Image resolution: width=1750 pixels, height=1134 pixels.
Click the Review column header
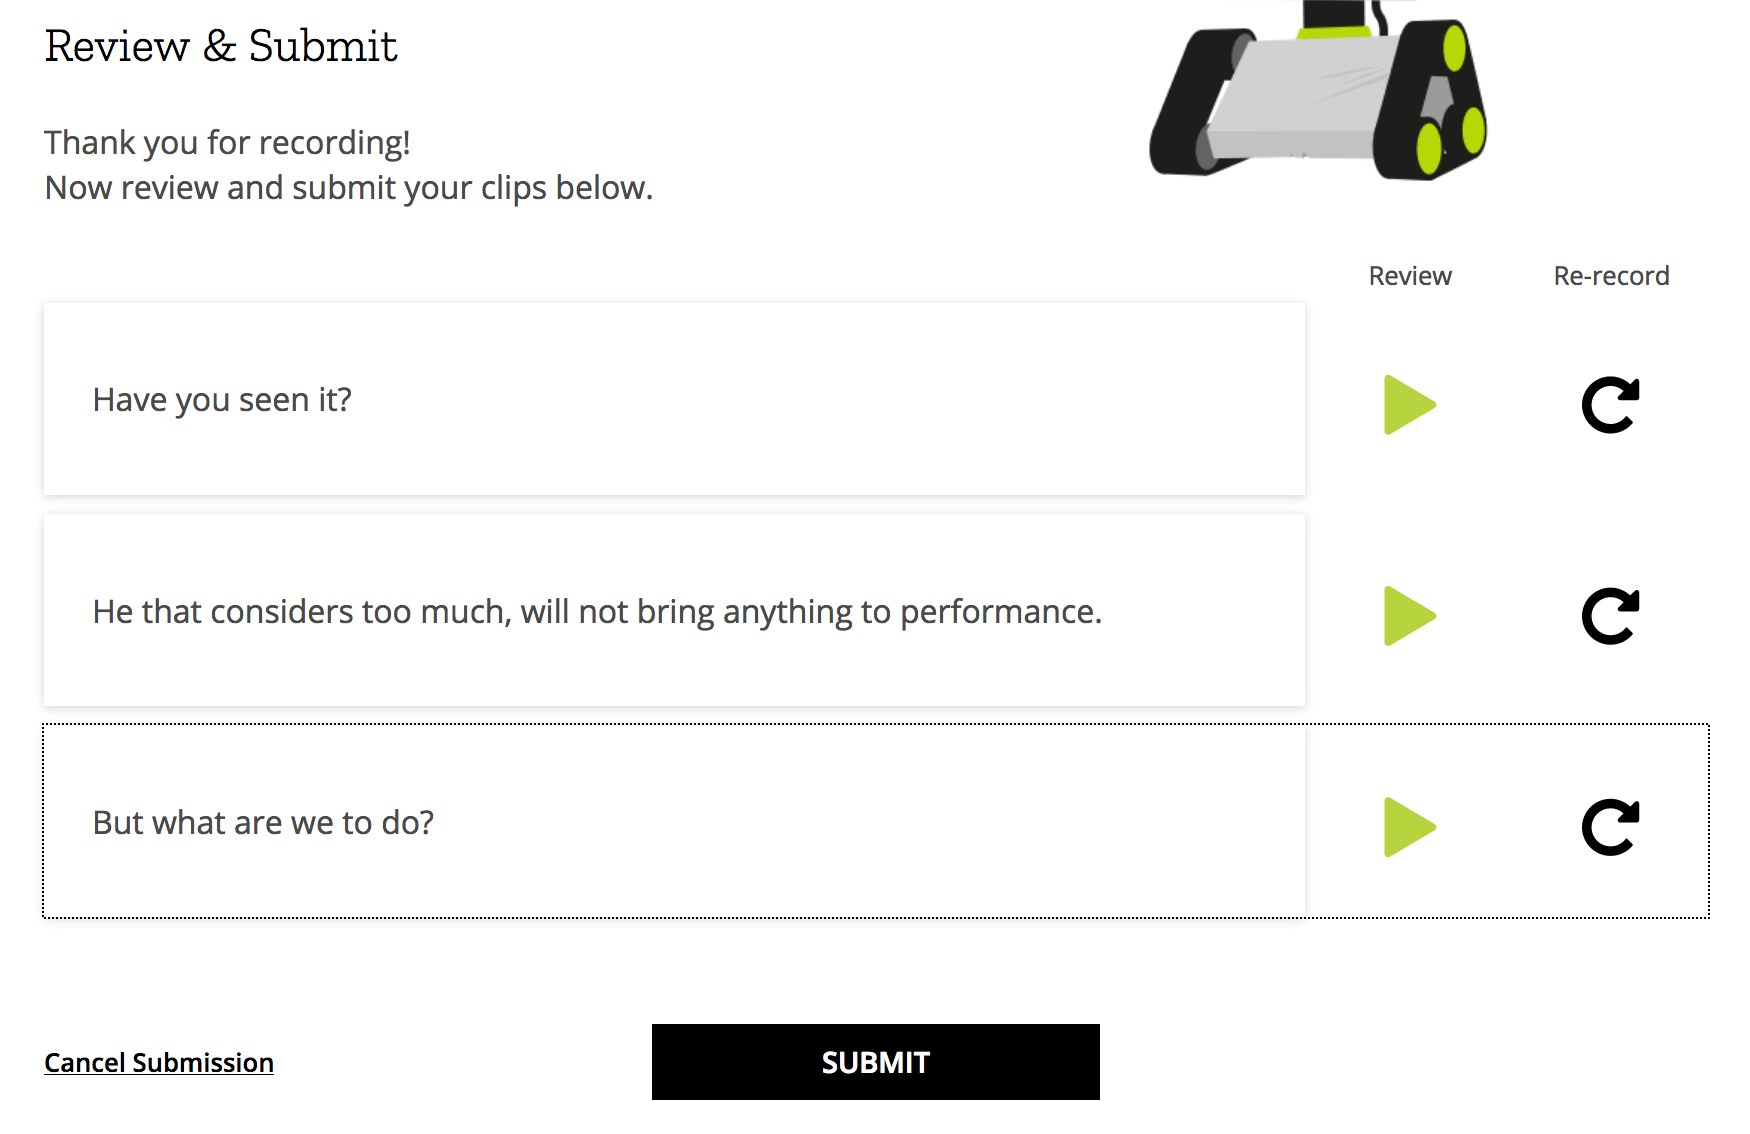tap(1410, 275)
